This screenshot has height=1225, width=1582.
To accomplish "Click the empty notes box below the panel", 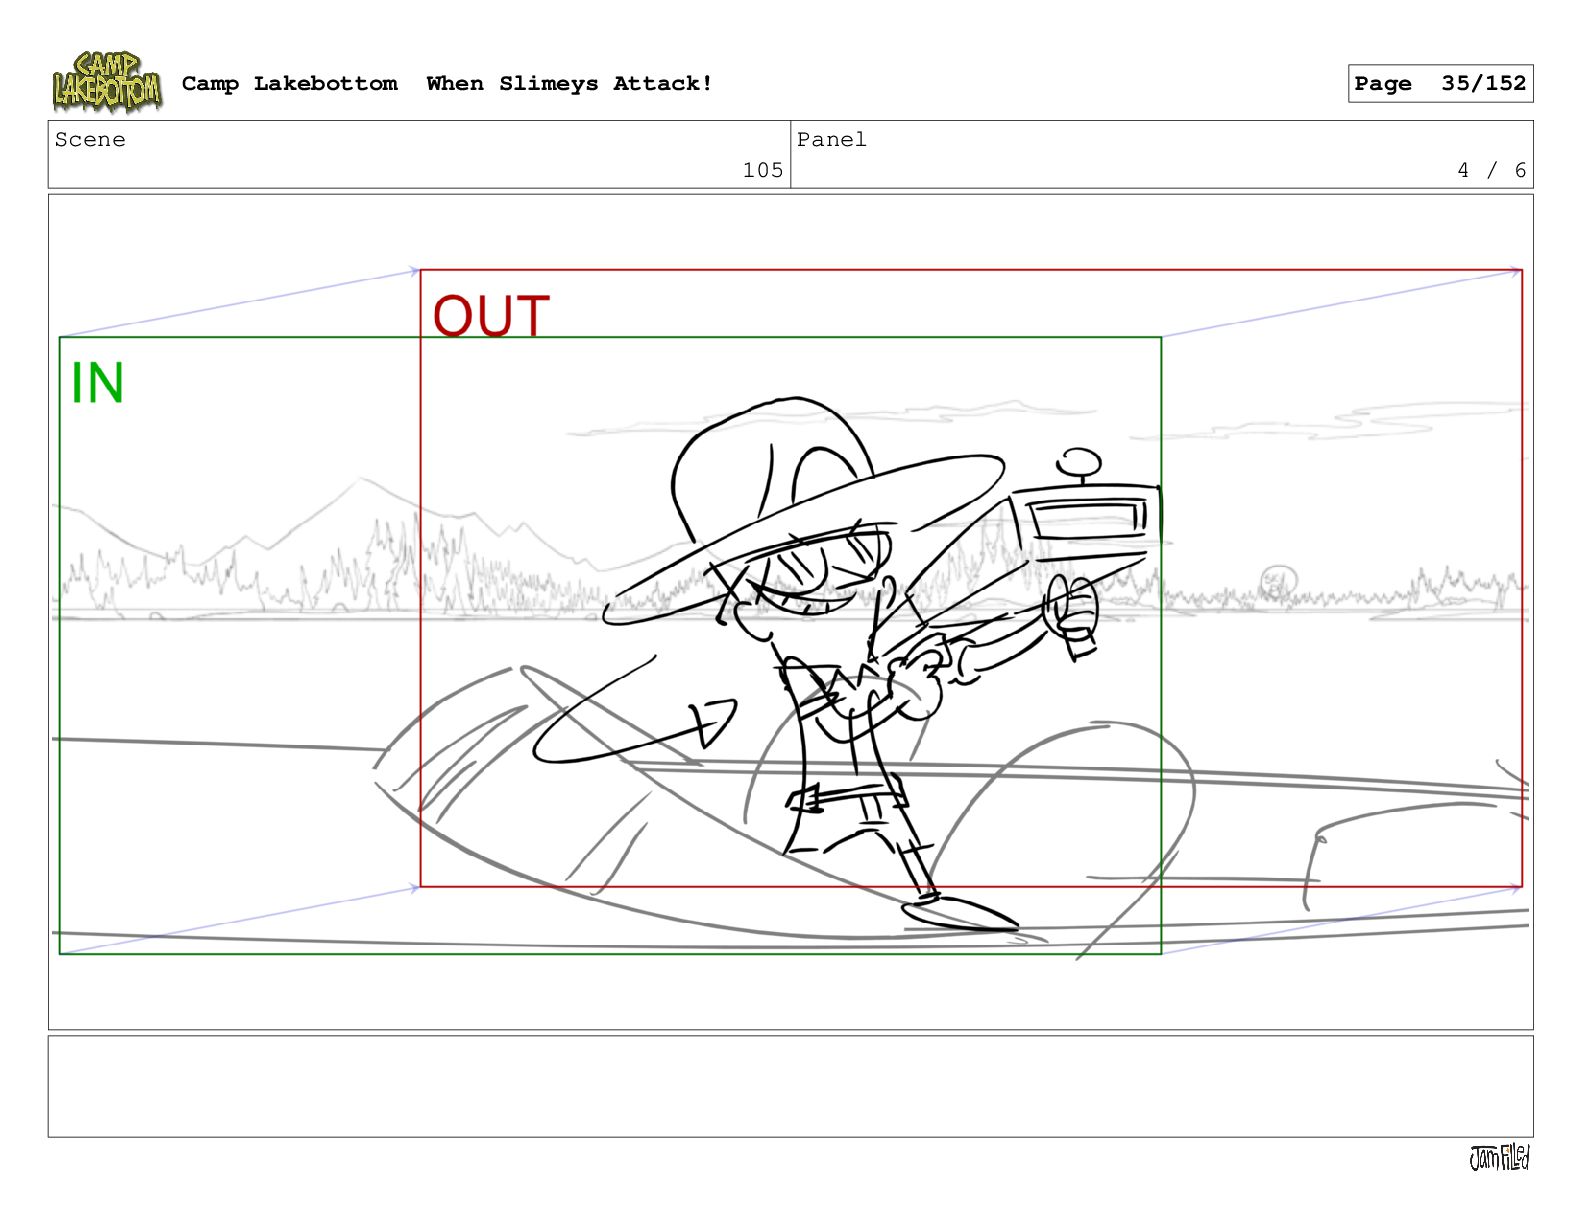I will pos(790,1086).
